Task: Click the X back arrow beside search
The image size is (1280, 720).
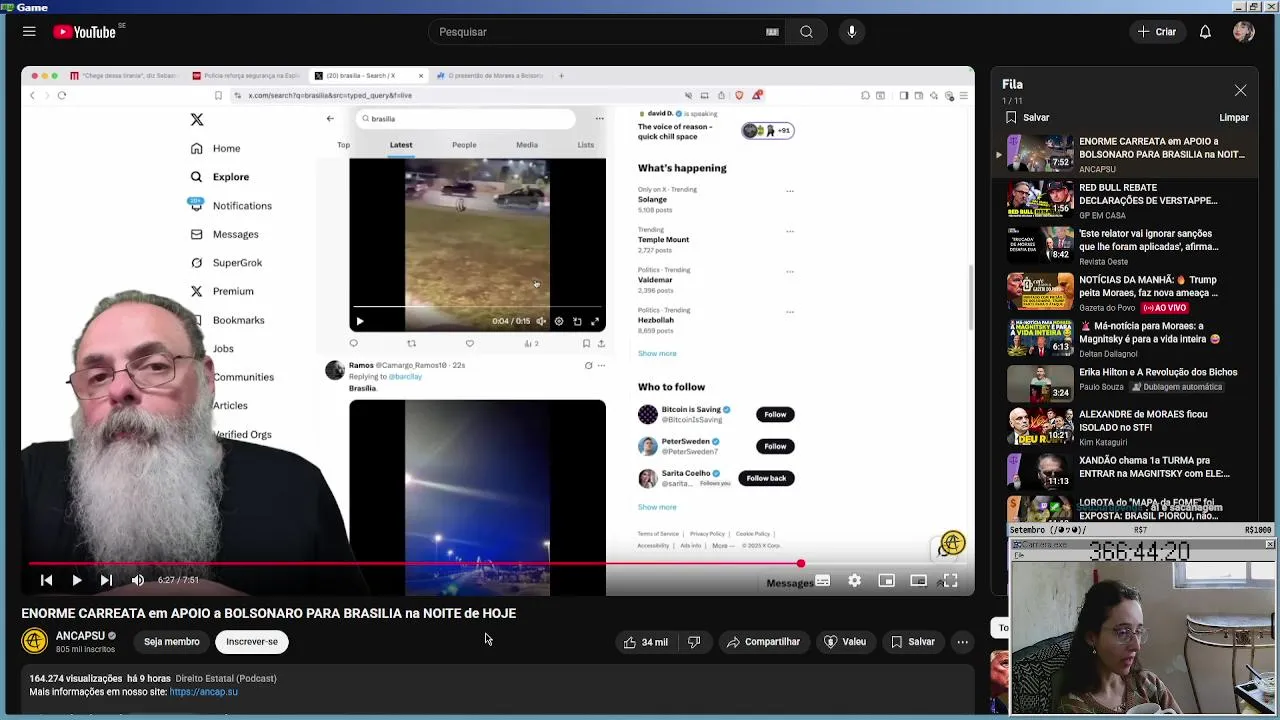Action: (330, 119)
